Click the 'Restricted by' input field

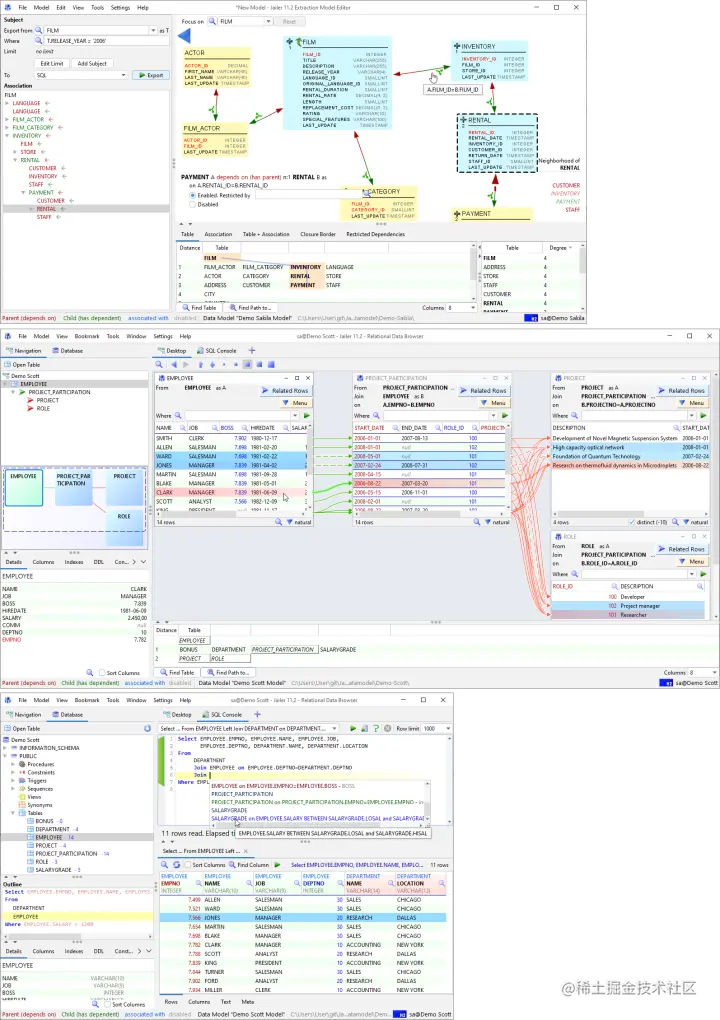(308, 195)
